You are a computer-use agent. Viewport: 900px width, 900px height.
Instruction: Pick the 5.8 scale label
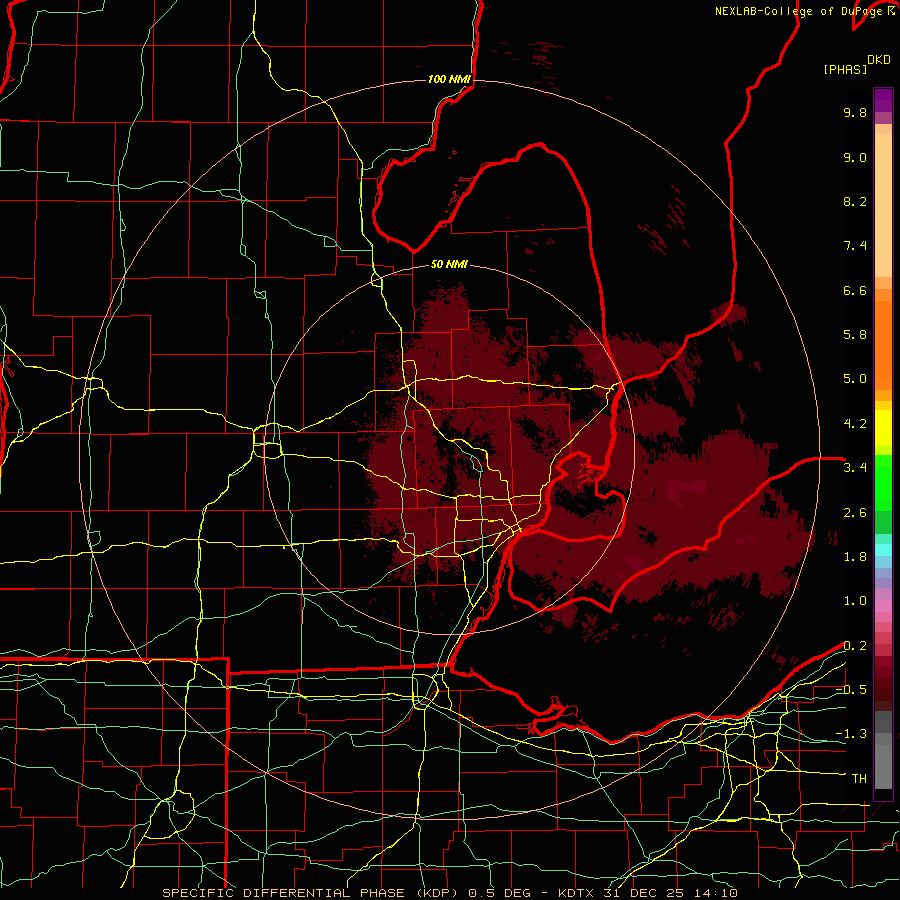855,335
